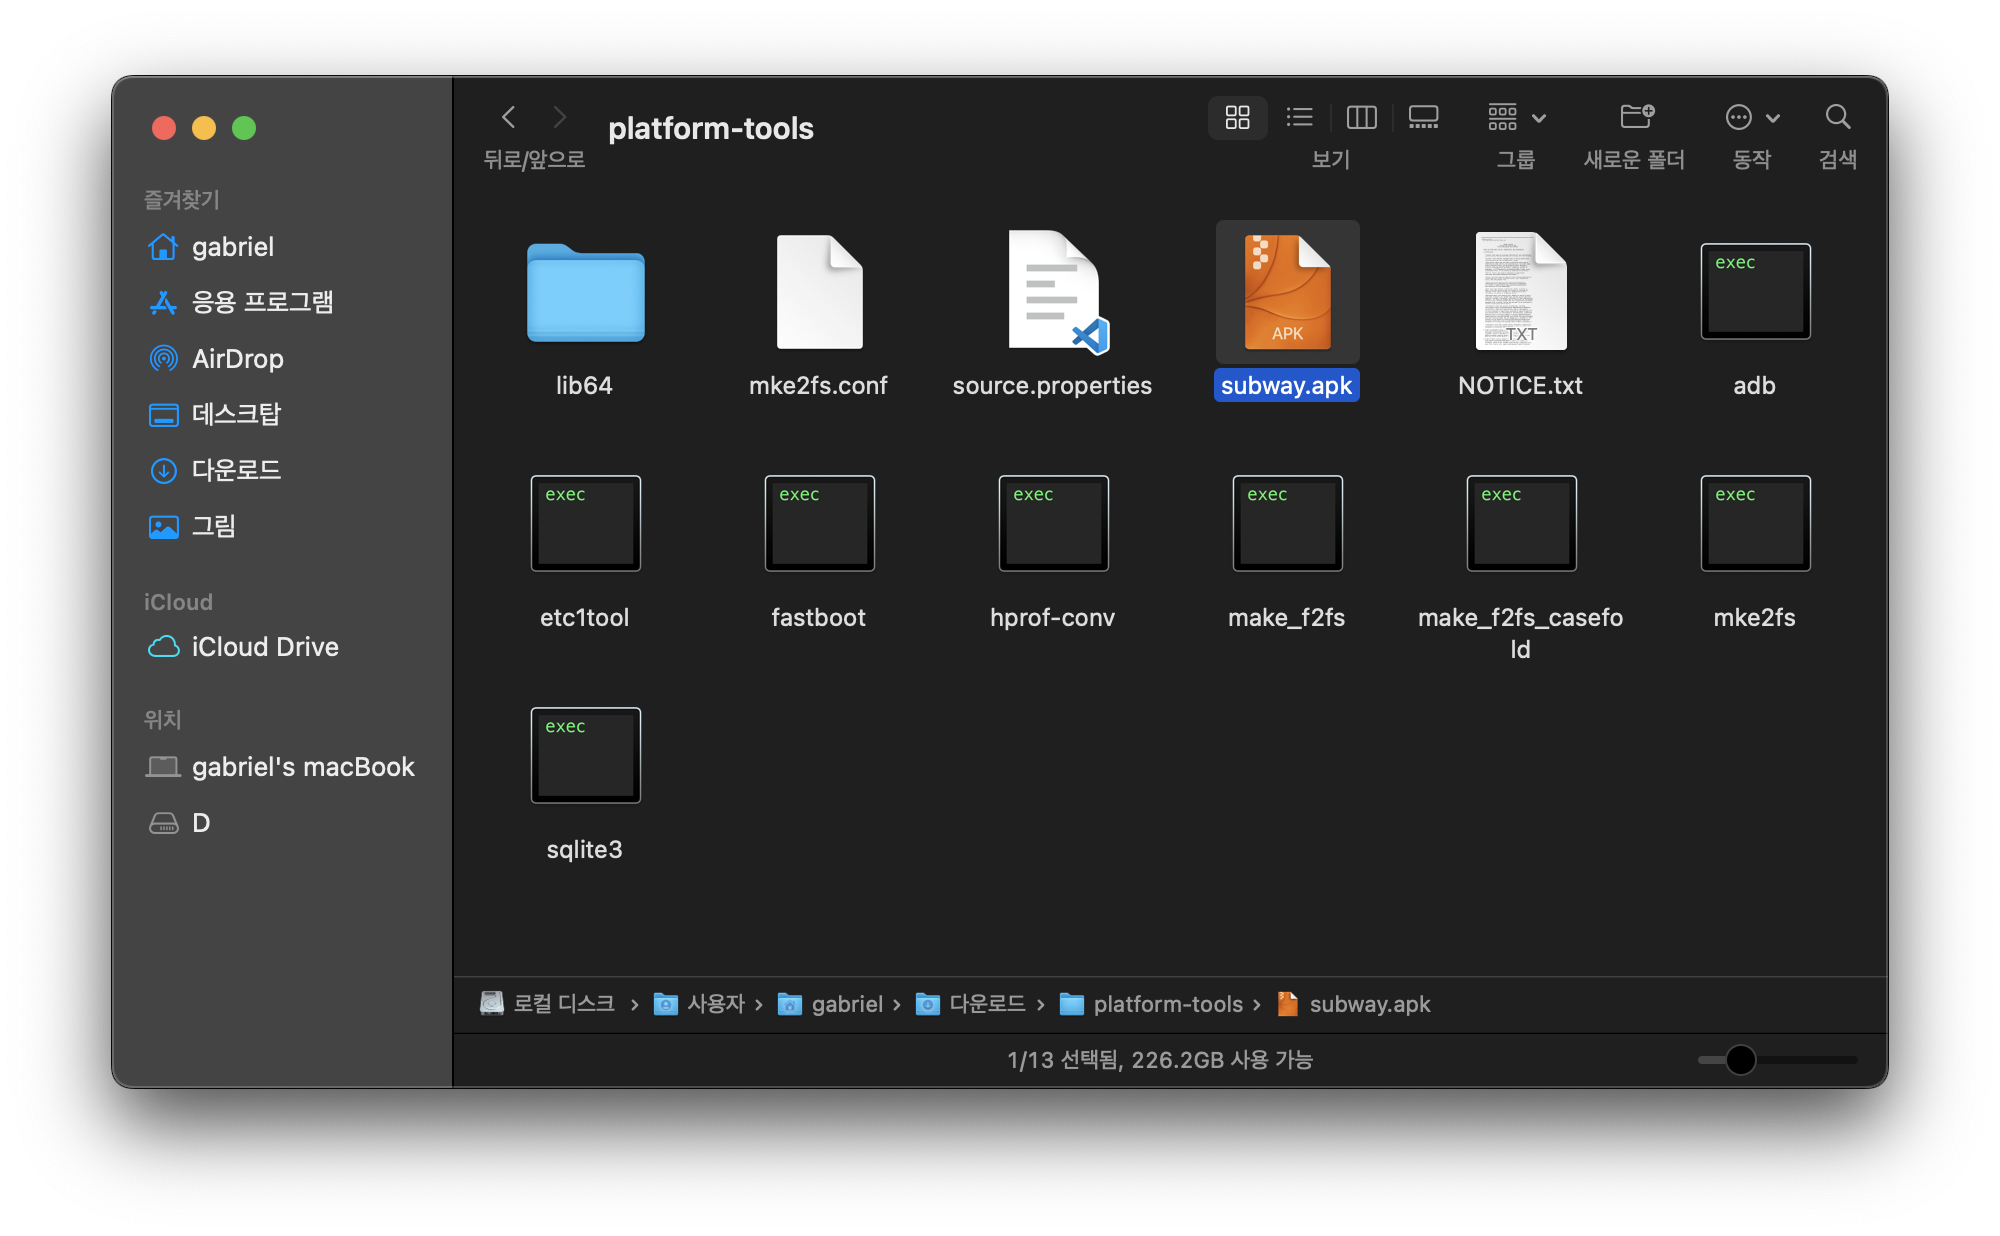Switch to list view mode
Viewport: 2000px width, 1236px height.
pyautogui.click(x=1299, y=118)
